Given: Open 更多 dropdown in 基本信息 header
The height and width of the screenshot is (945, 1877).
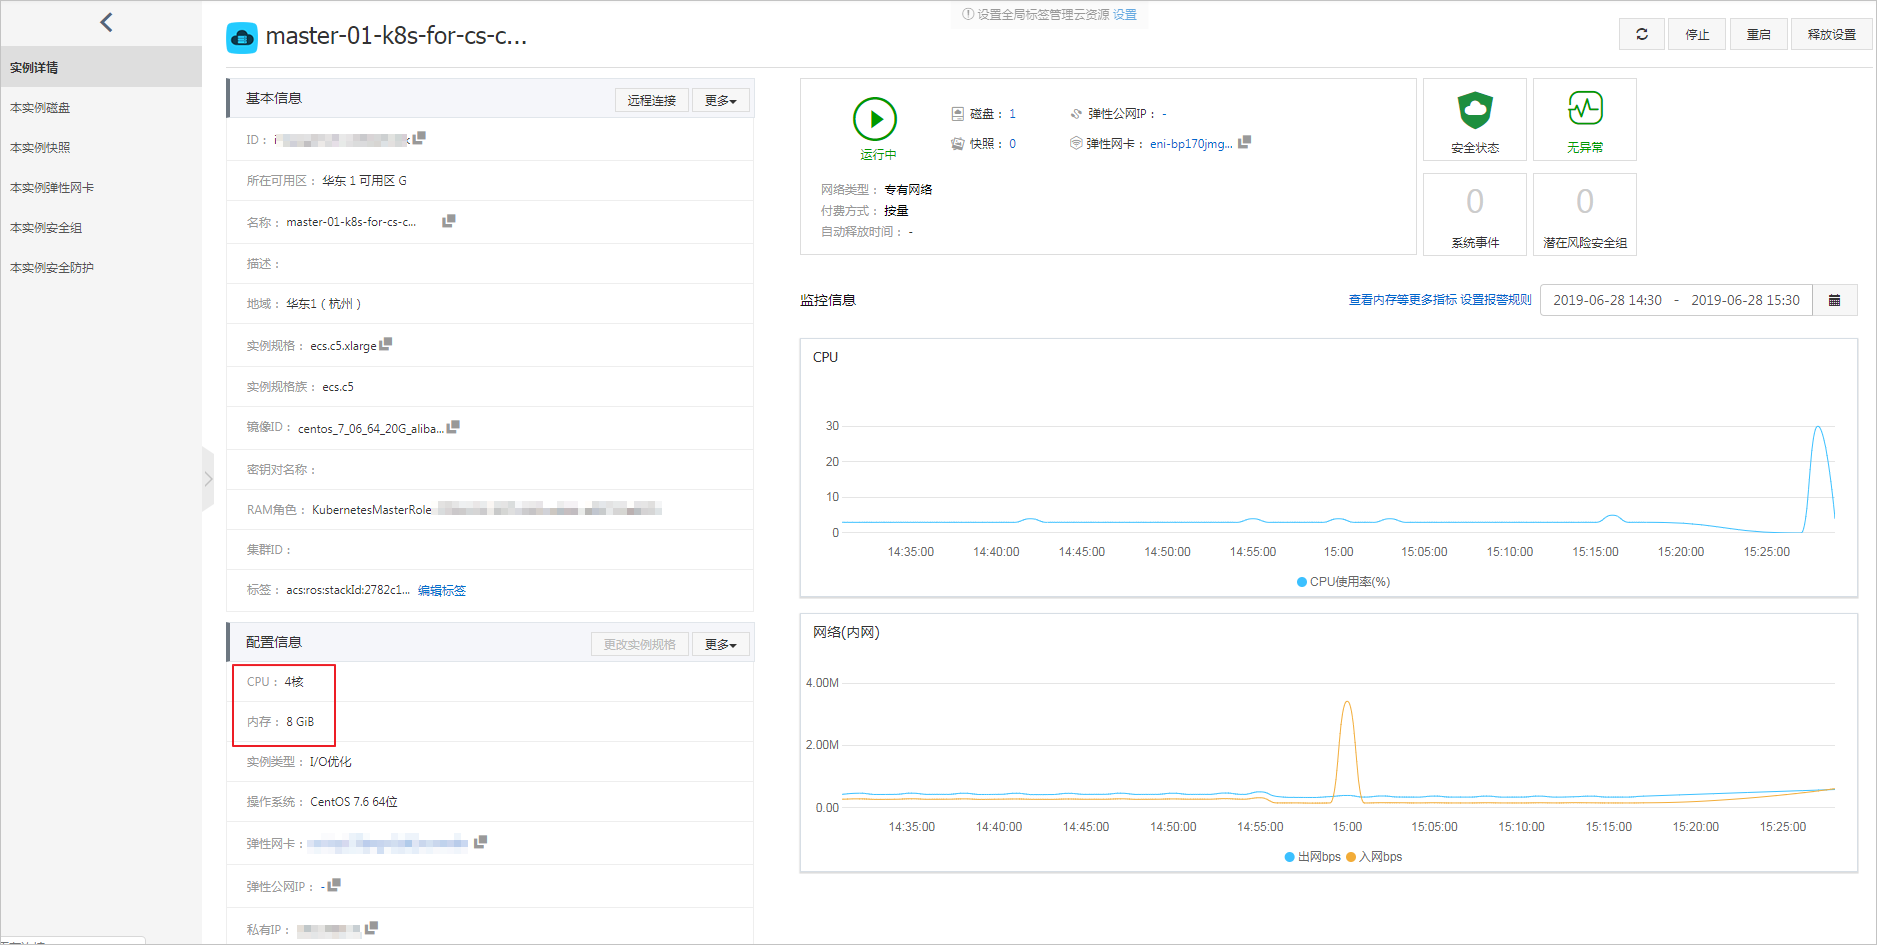Looking at the screenshot, I should [721, 100].
